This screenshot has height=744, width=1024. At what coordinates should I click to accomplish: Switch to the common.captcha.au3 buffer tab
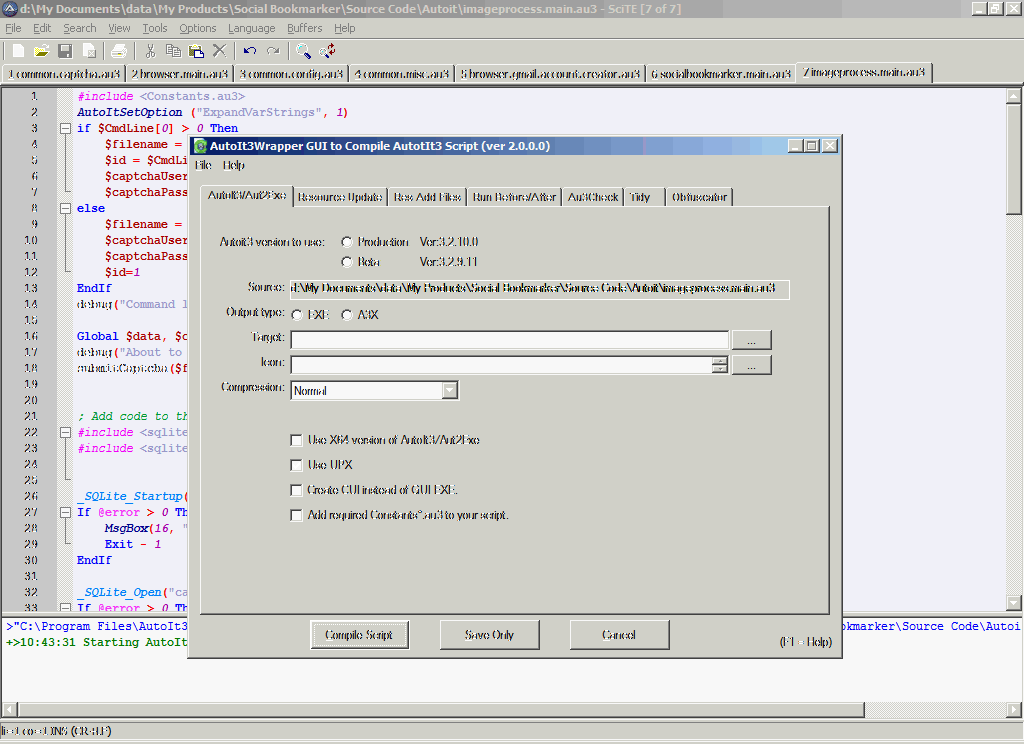pos(64,74)
